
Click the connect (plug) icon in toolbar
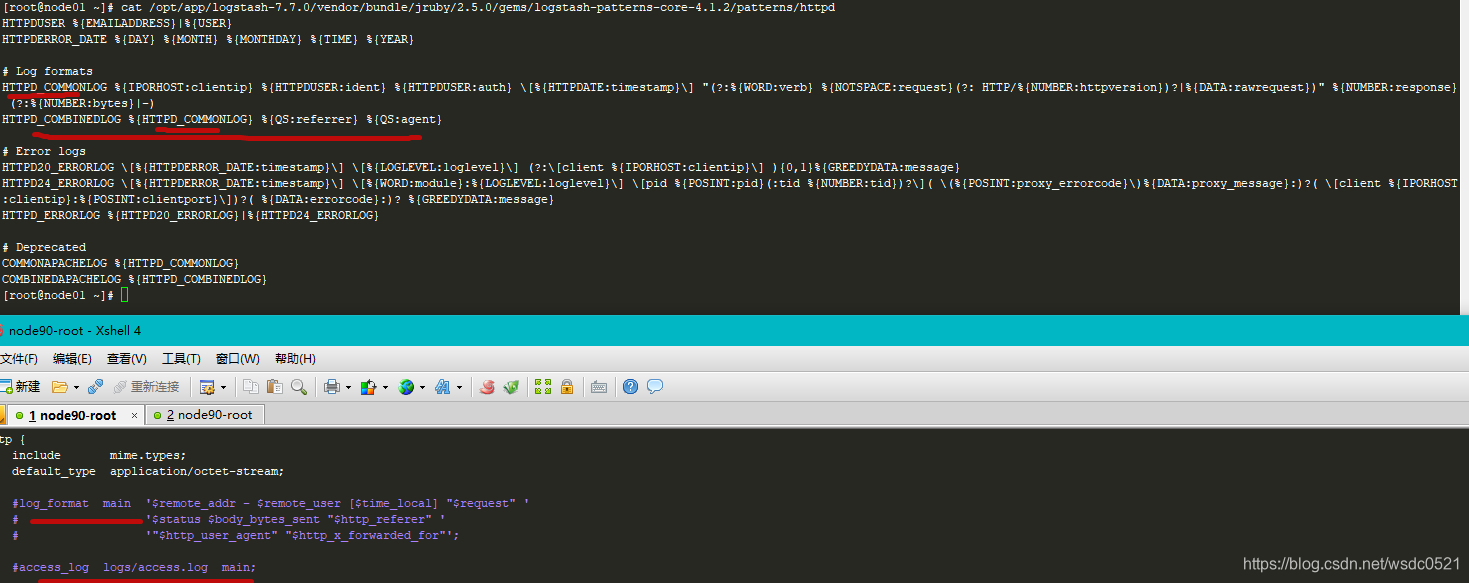(x=96, y=387)
